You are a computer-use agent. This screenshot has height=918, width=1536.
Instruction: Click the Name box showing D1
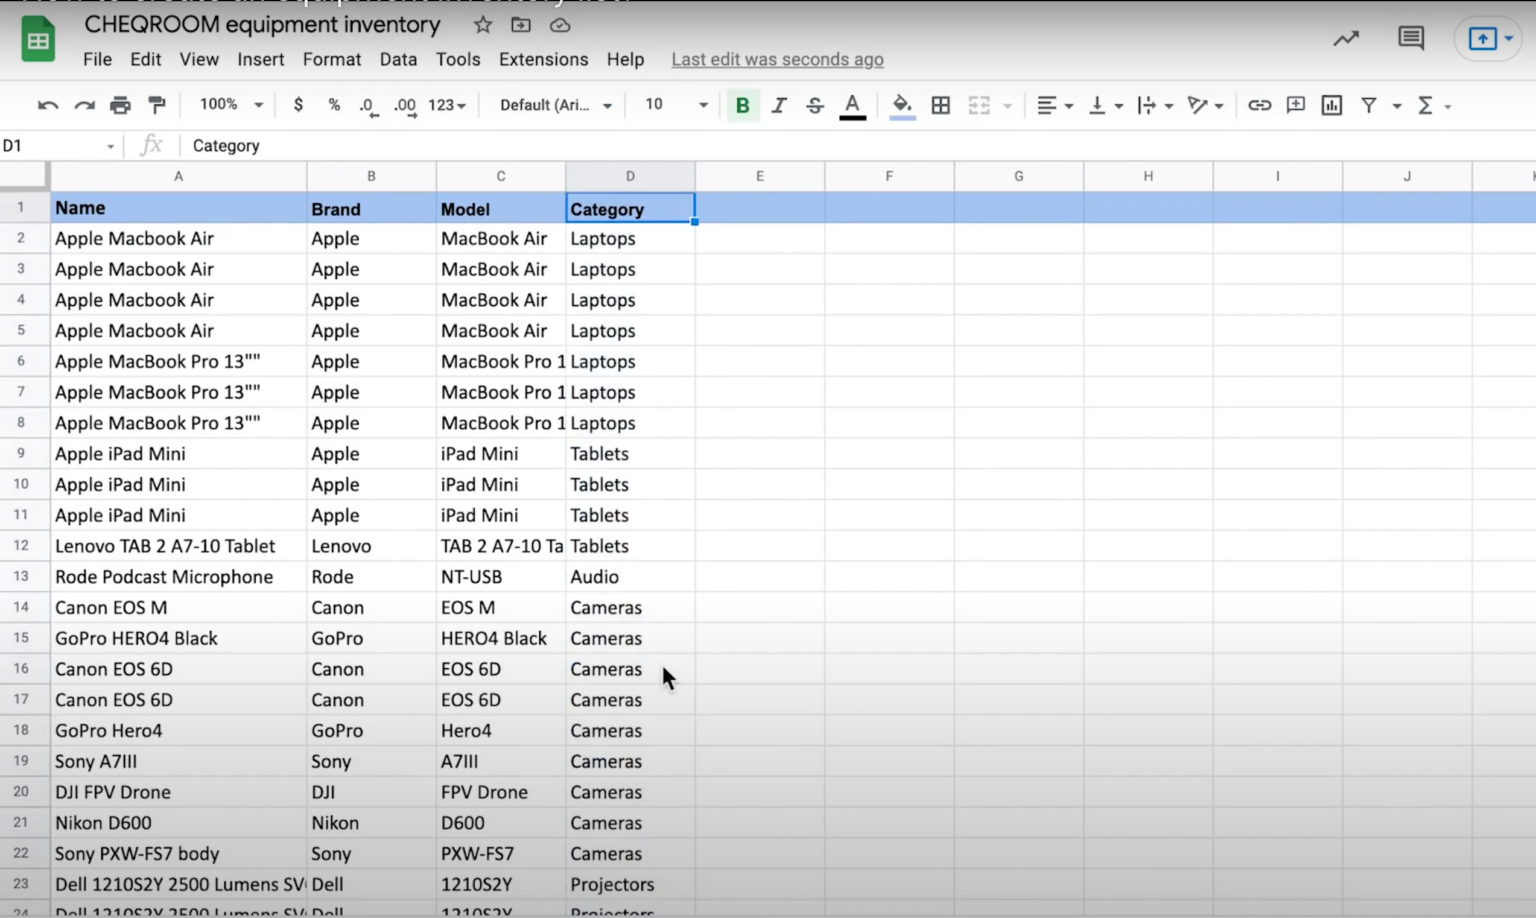pos(58,146)
